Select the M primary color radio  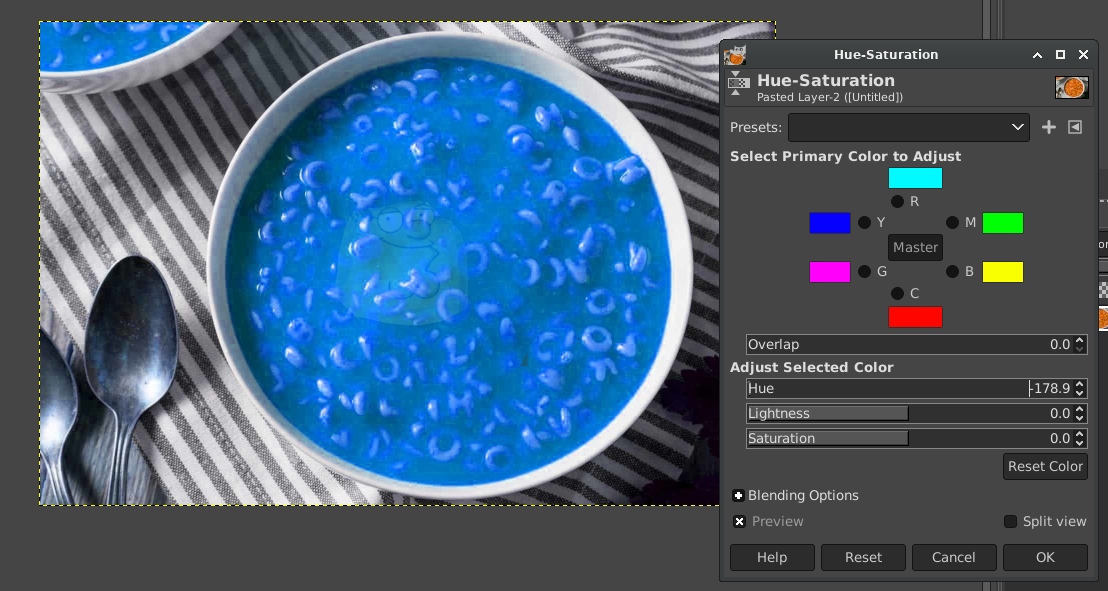tap(953, 223)
